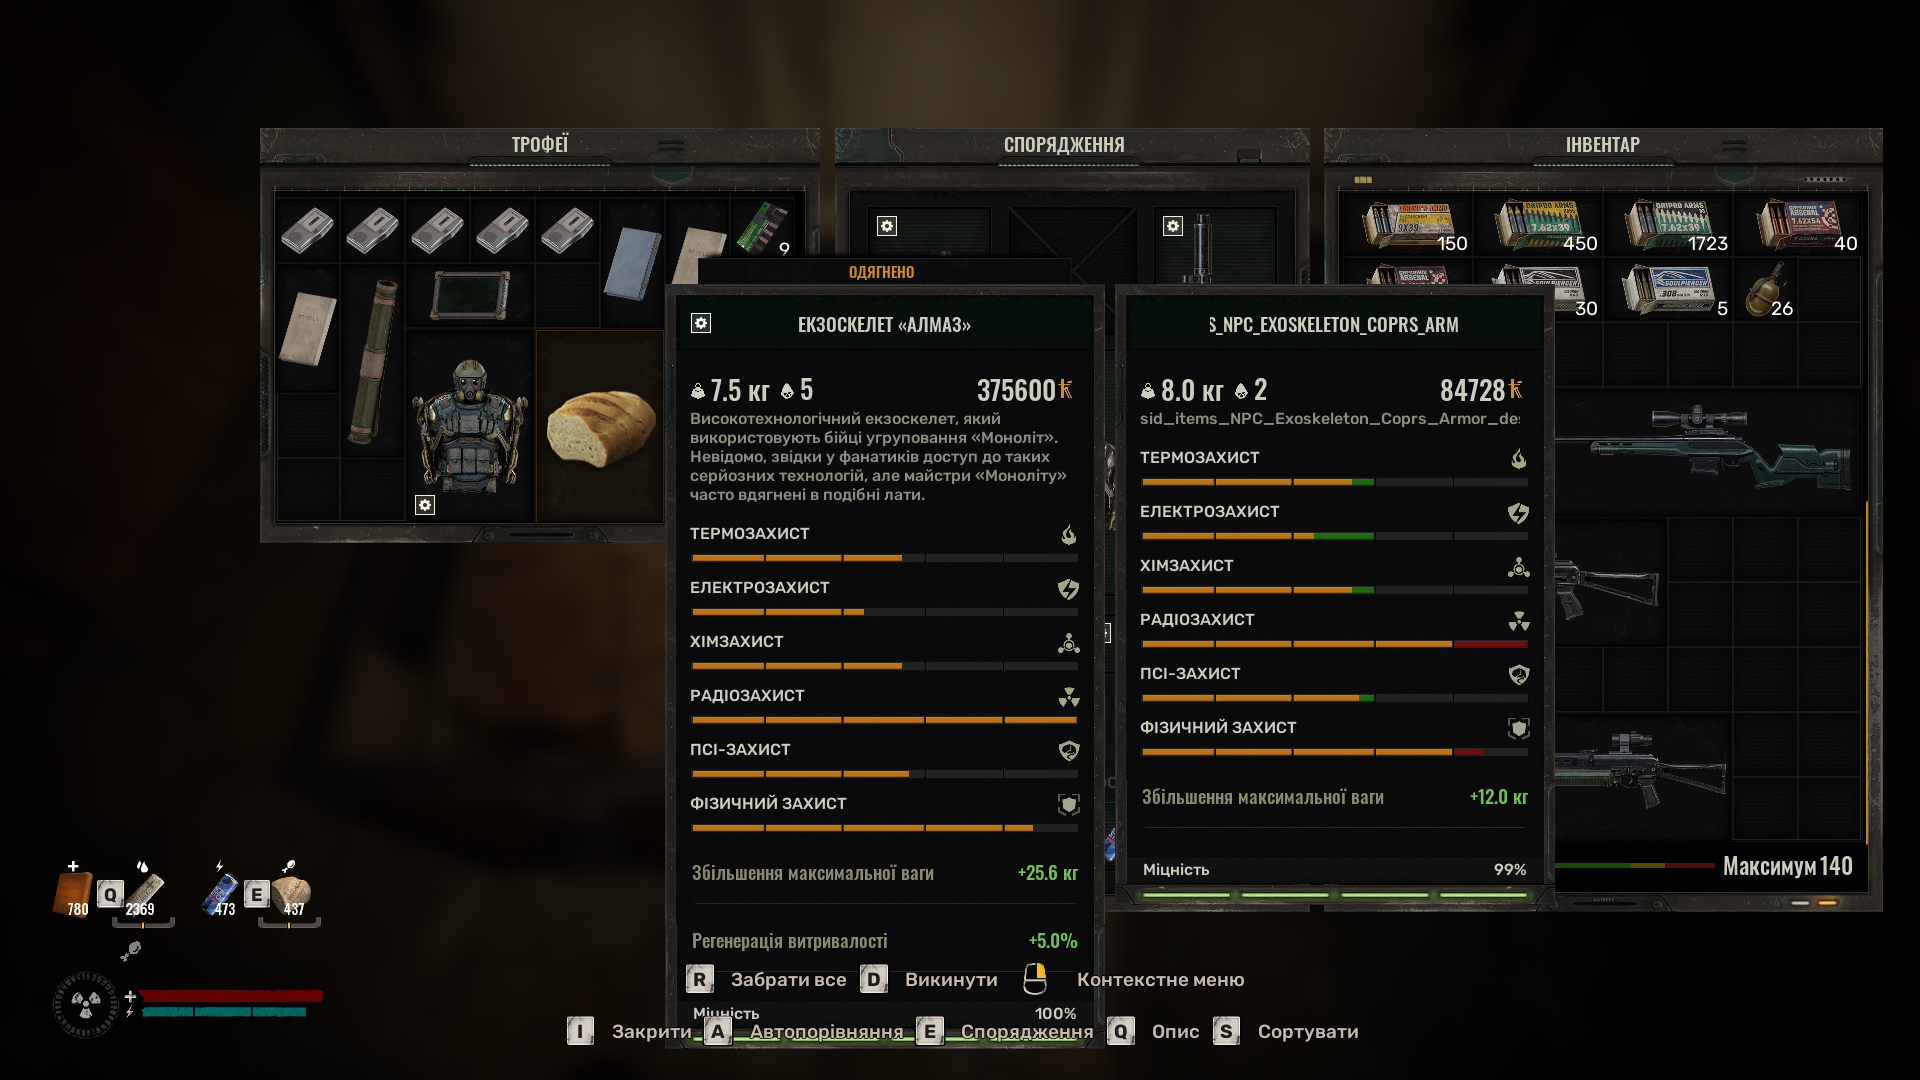Click Закрити to close inventory
The image size is (1920, 1080).
[x=651, y=1032]
